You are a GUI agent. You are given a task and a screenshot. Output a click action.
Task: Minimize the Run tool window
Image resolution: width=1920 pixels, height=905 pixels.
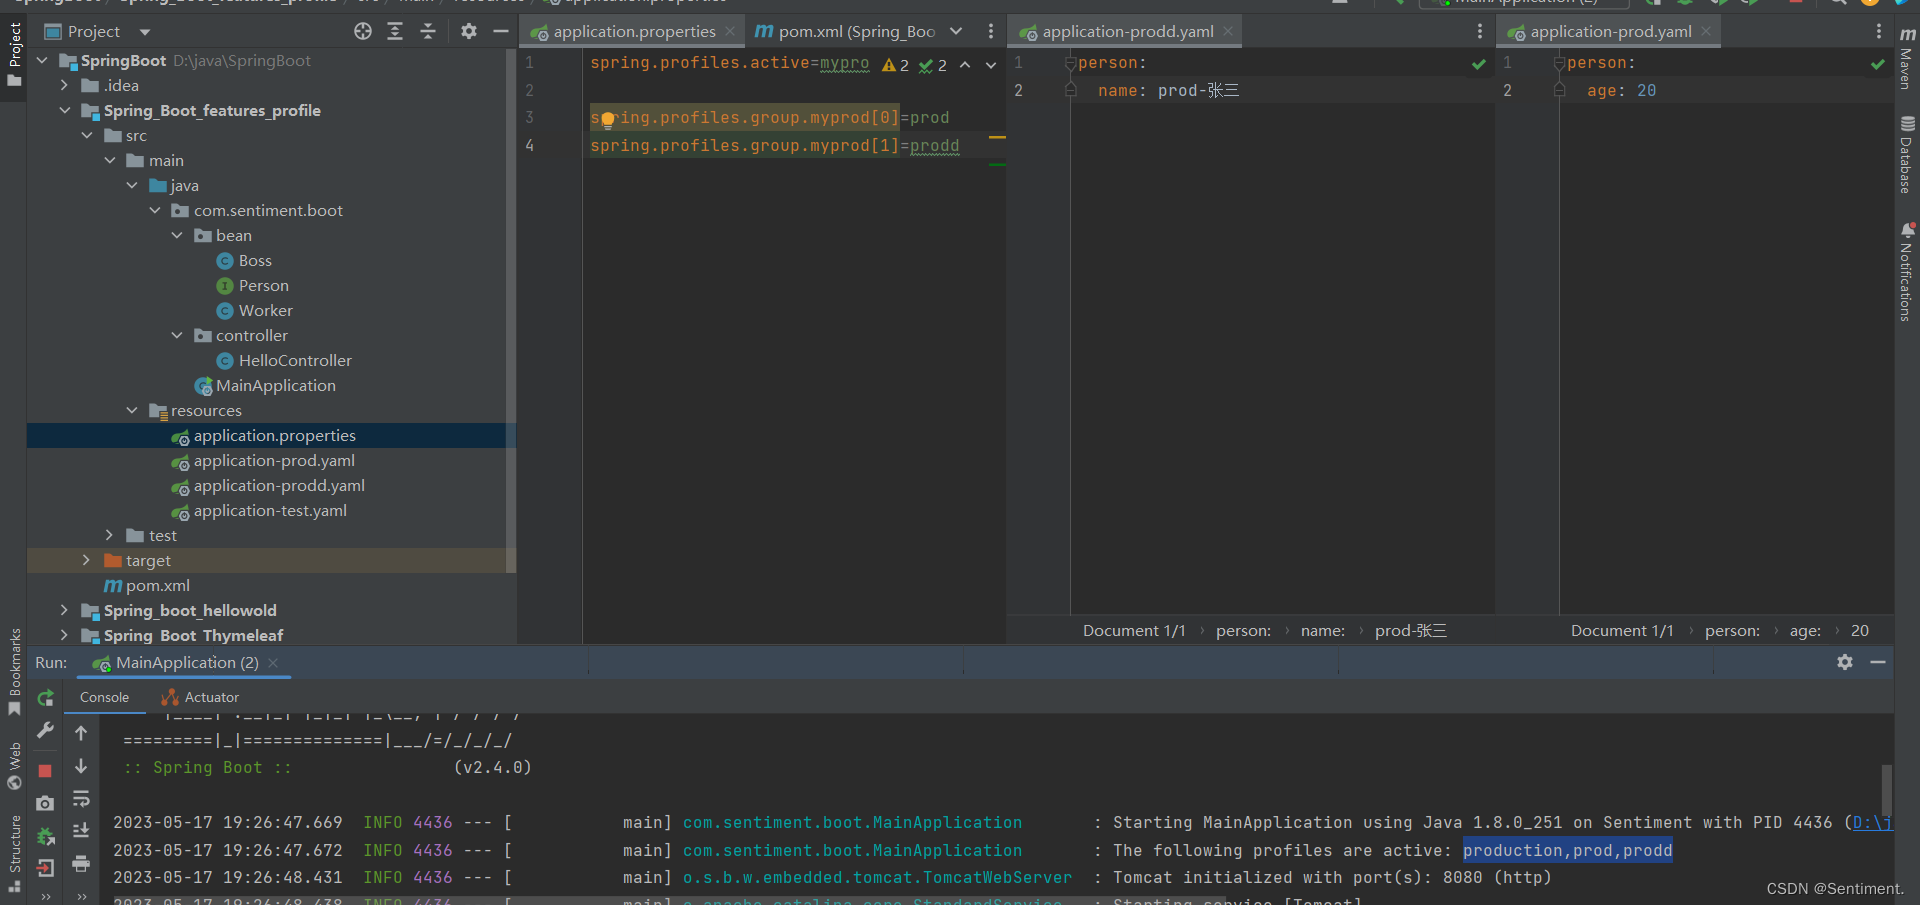pos(1878,662)
